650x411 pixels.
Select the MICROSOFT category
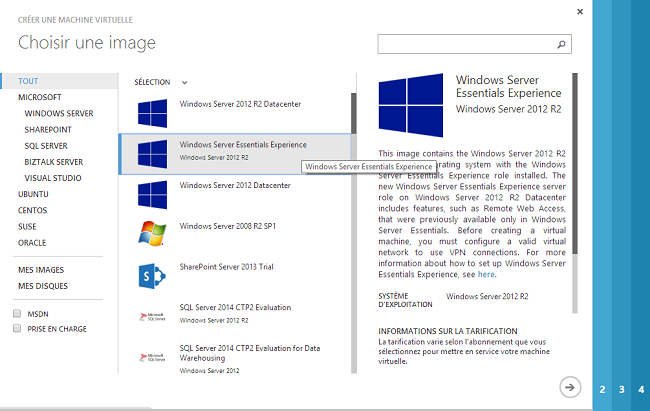click(x=40, y=97)
